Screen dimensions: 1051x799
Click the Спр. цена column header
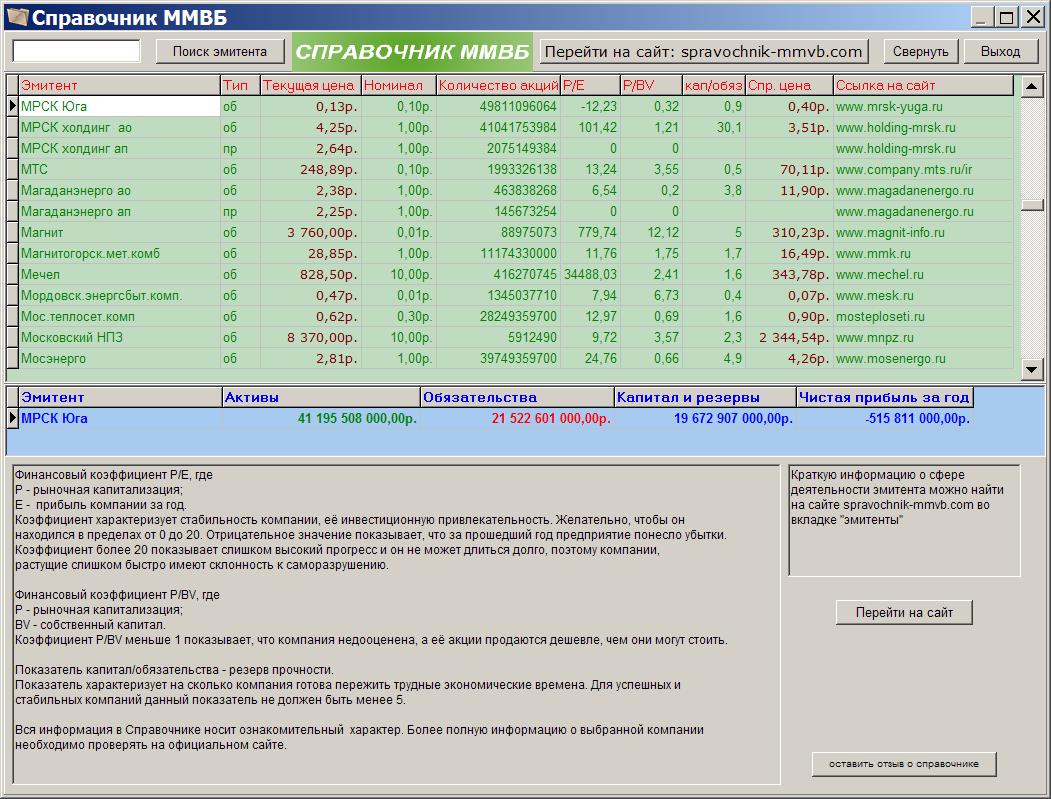click(x=789, y=85)
